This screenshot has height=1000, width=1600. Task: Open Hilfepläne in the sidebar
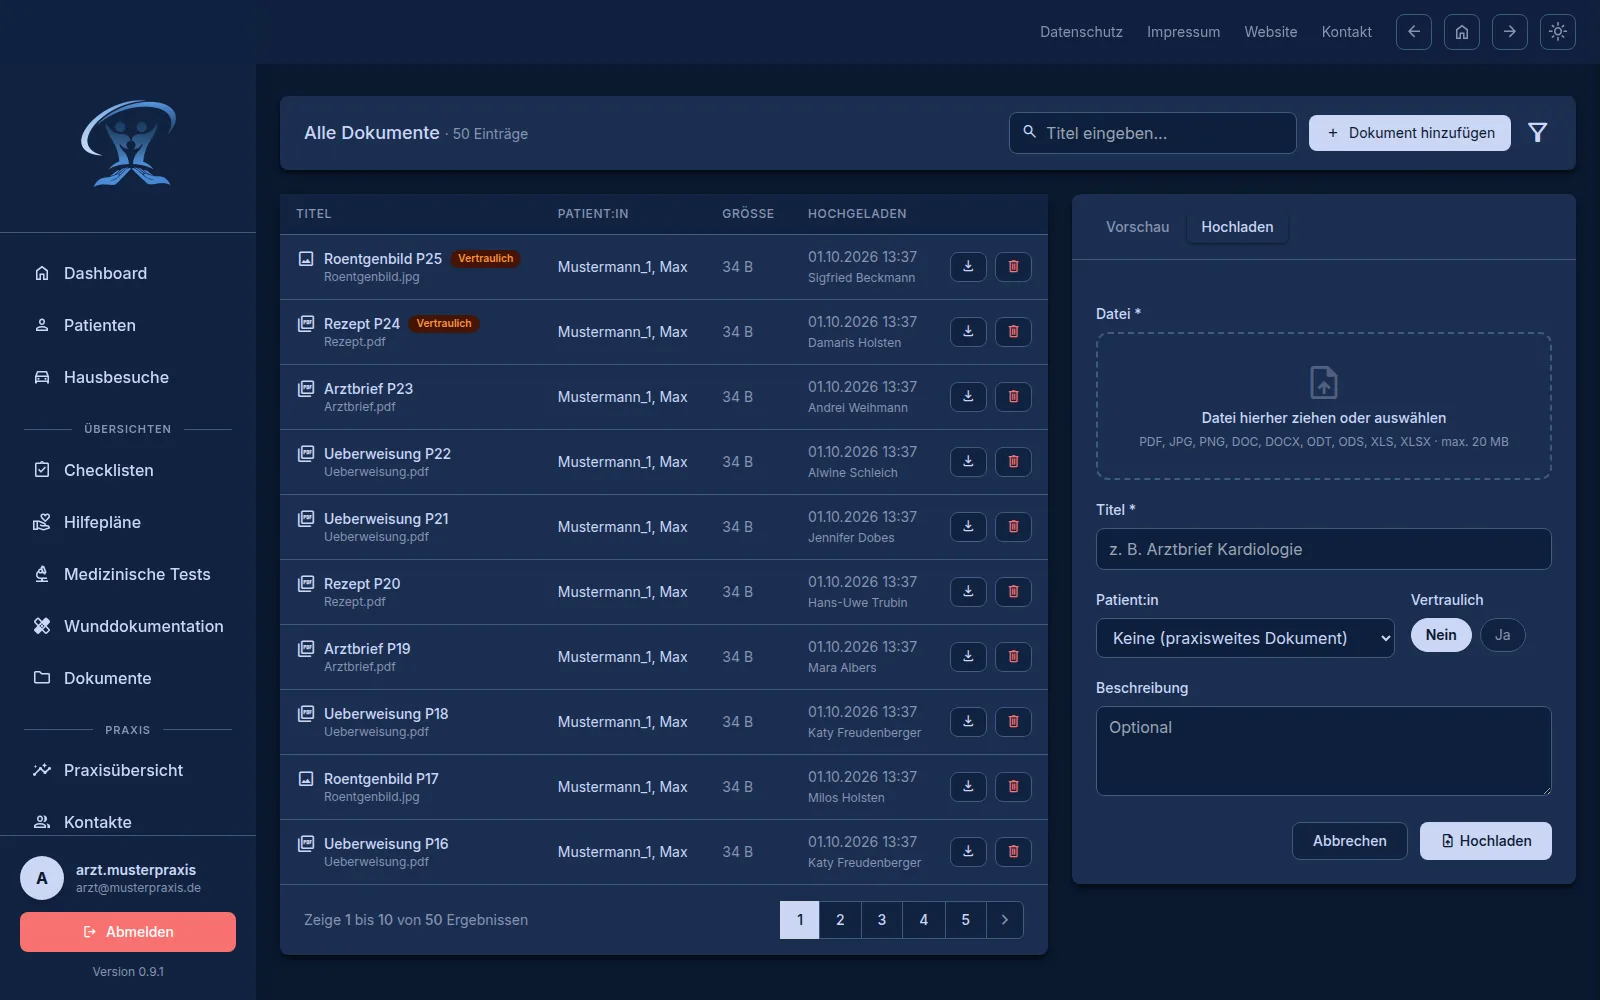pos(128,522)
